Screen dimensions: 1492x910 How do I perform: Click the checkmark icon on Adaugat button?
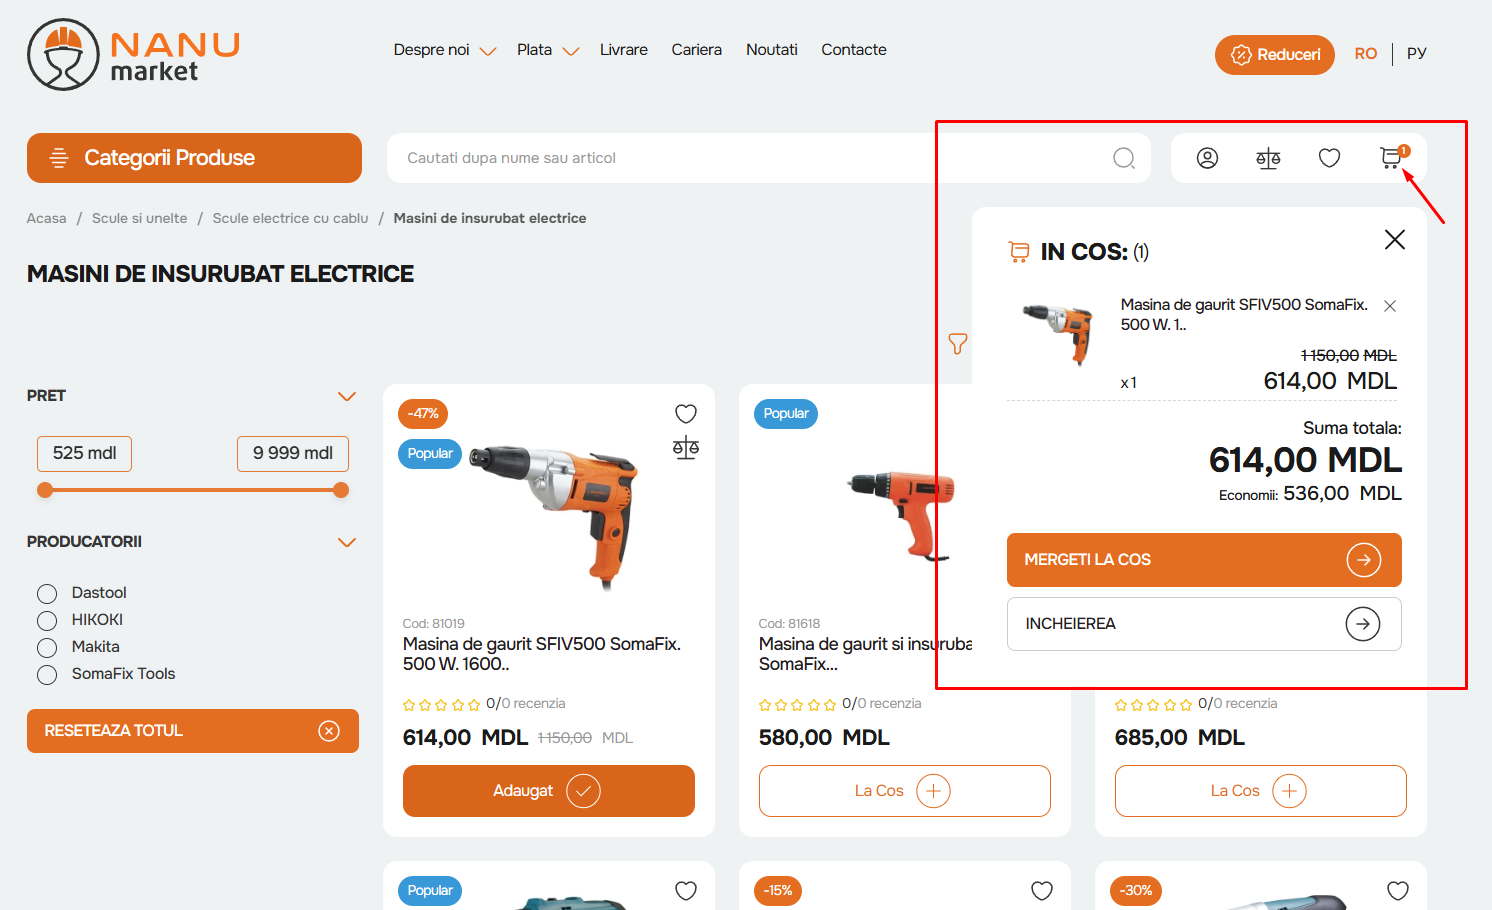tap(584, 791)
